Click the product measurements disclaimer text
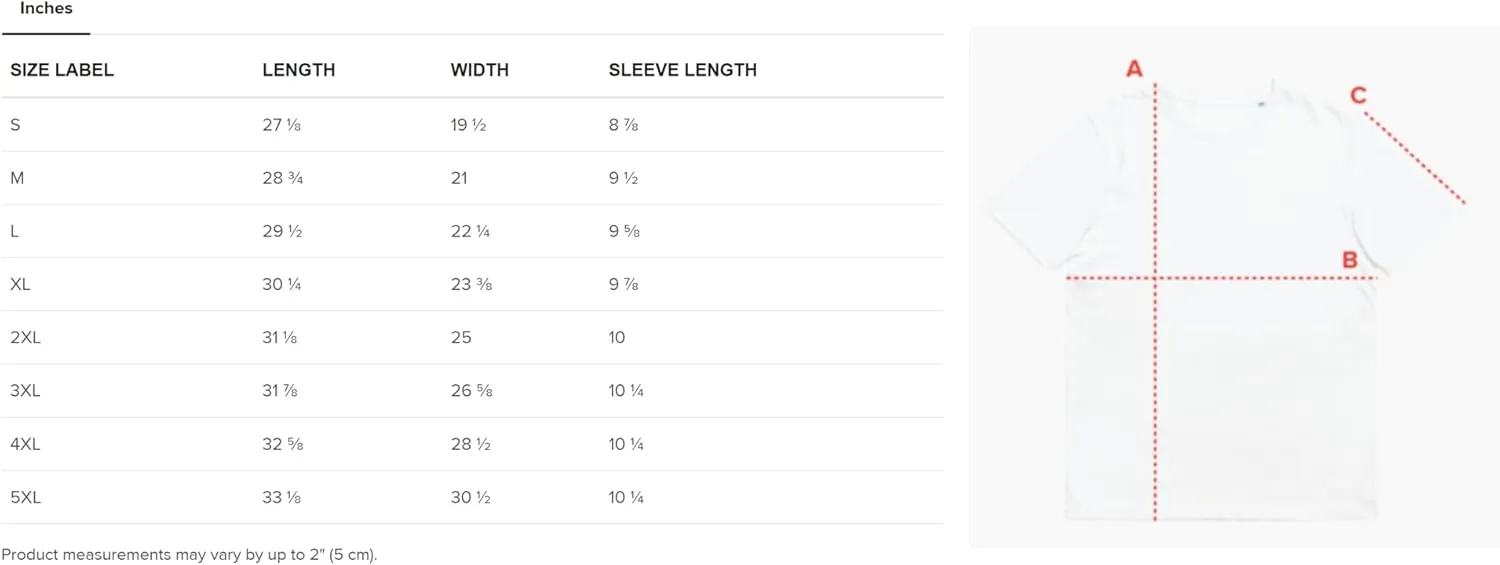1500x565 pixels. tap(189, 554)
